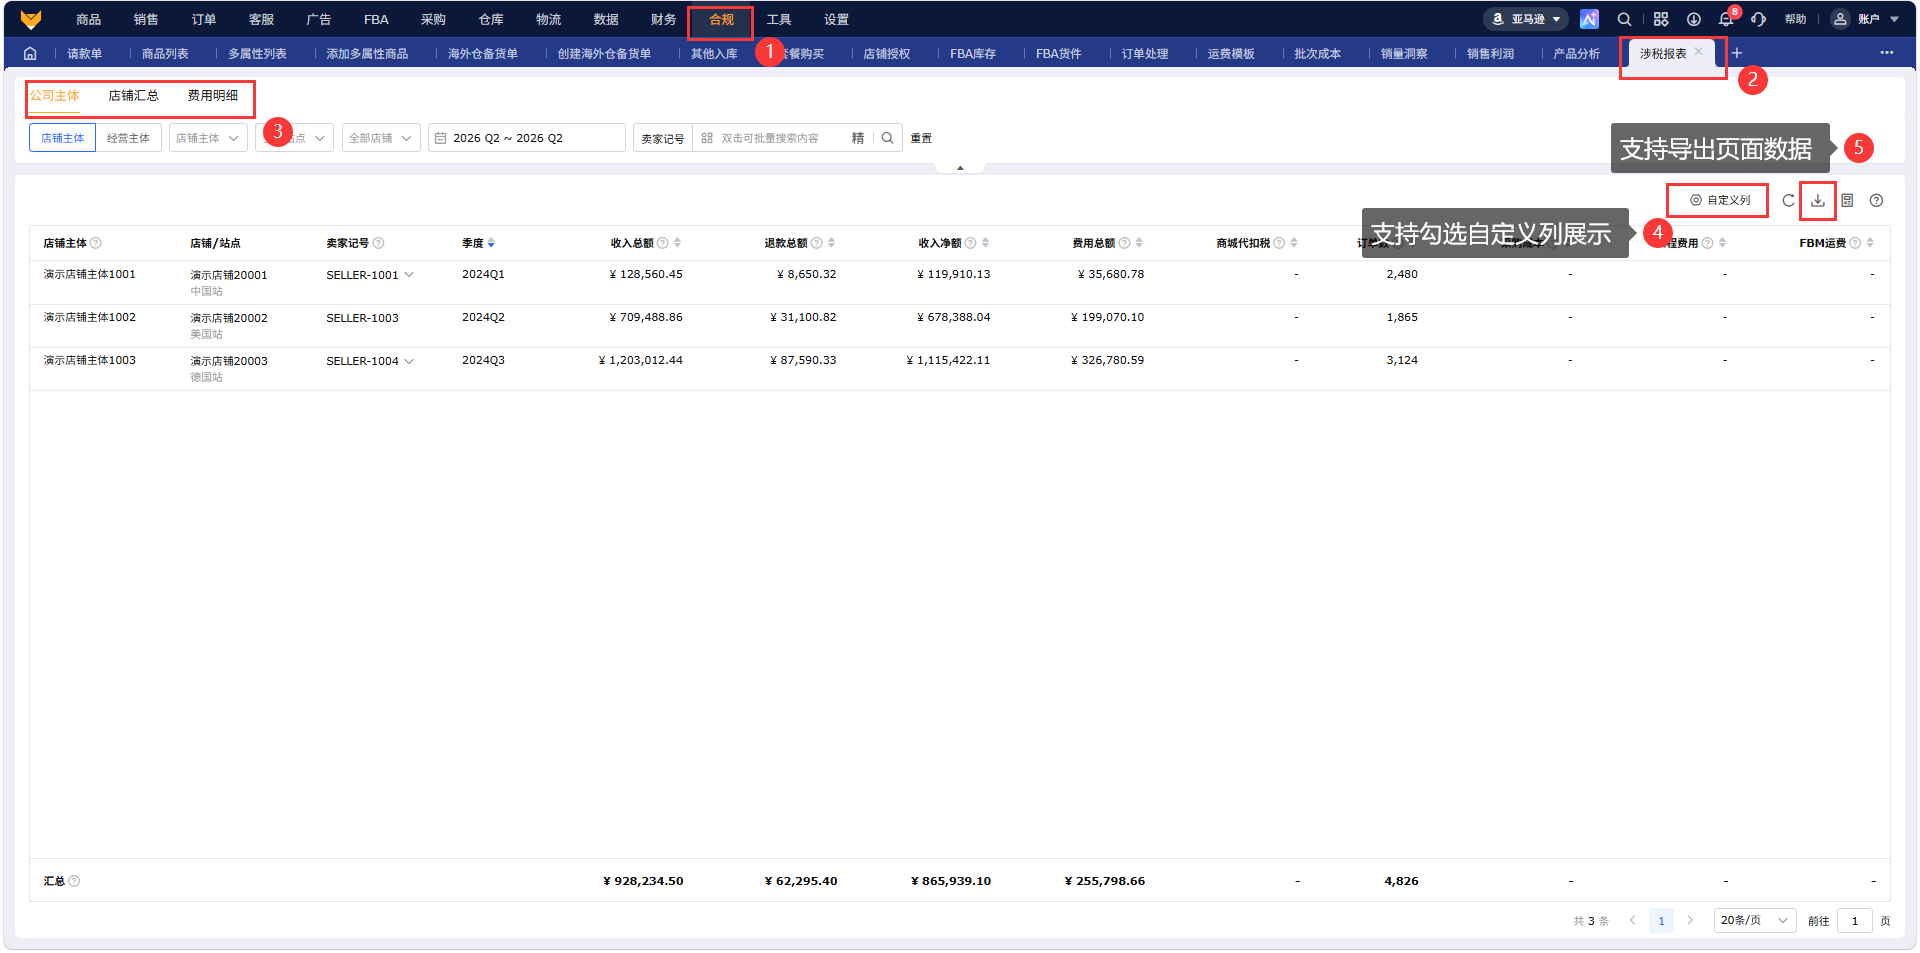Open the apps grid icon in the top bar
The height and width of the screenshot is (953, 1920).
click(1661, 19)
